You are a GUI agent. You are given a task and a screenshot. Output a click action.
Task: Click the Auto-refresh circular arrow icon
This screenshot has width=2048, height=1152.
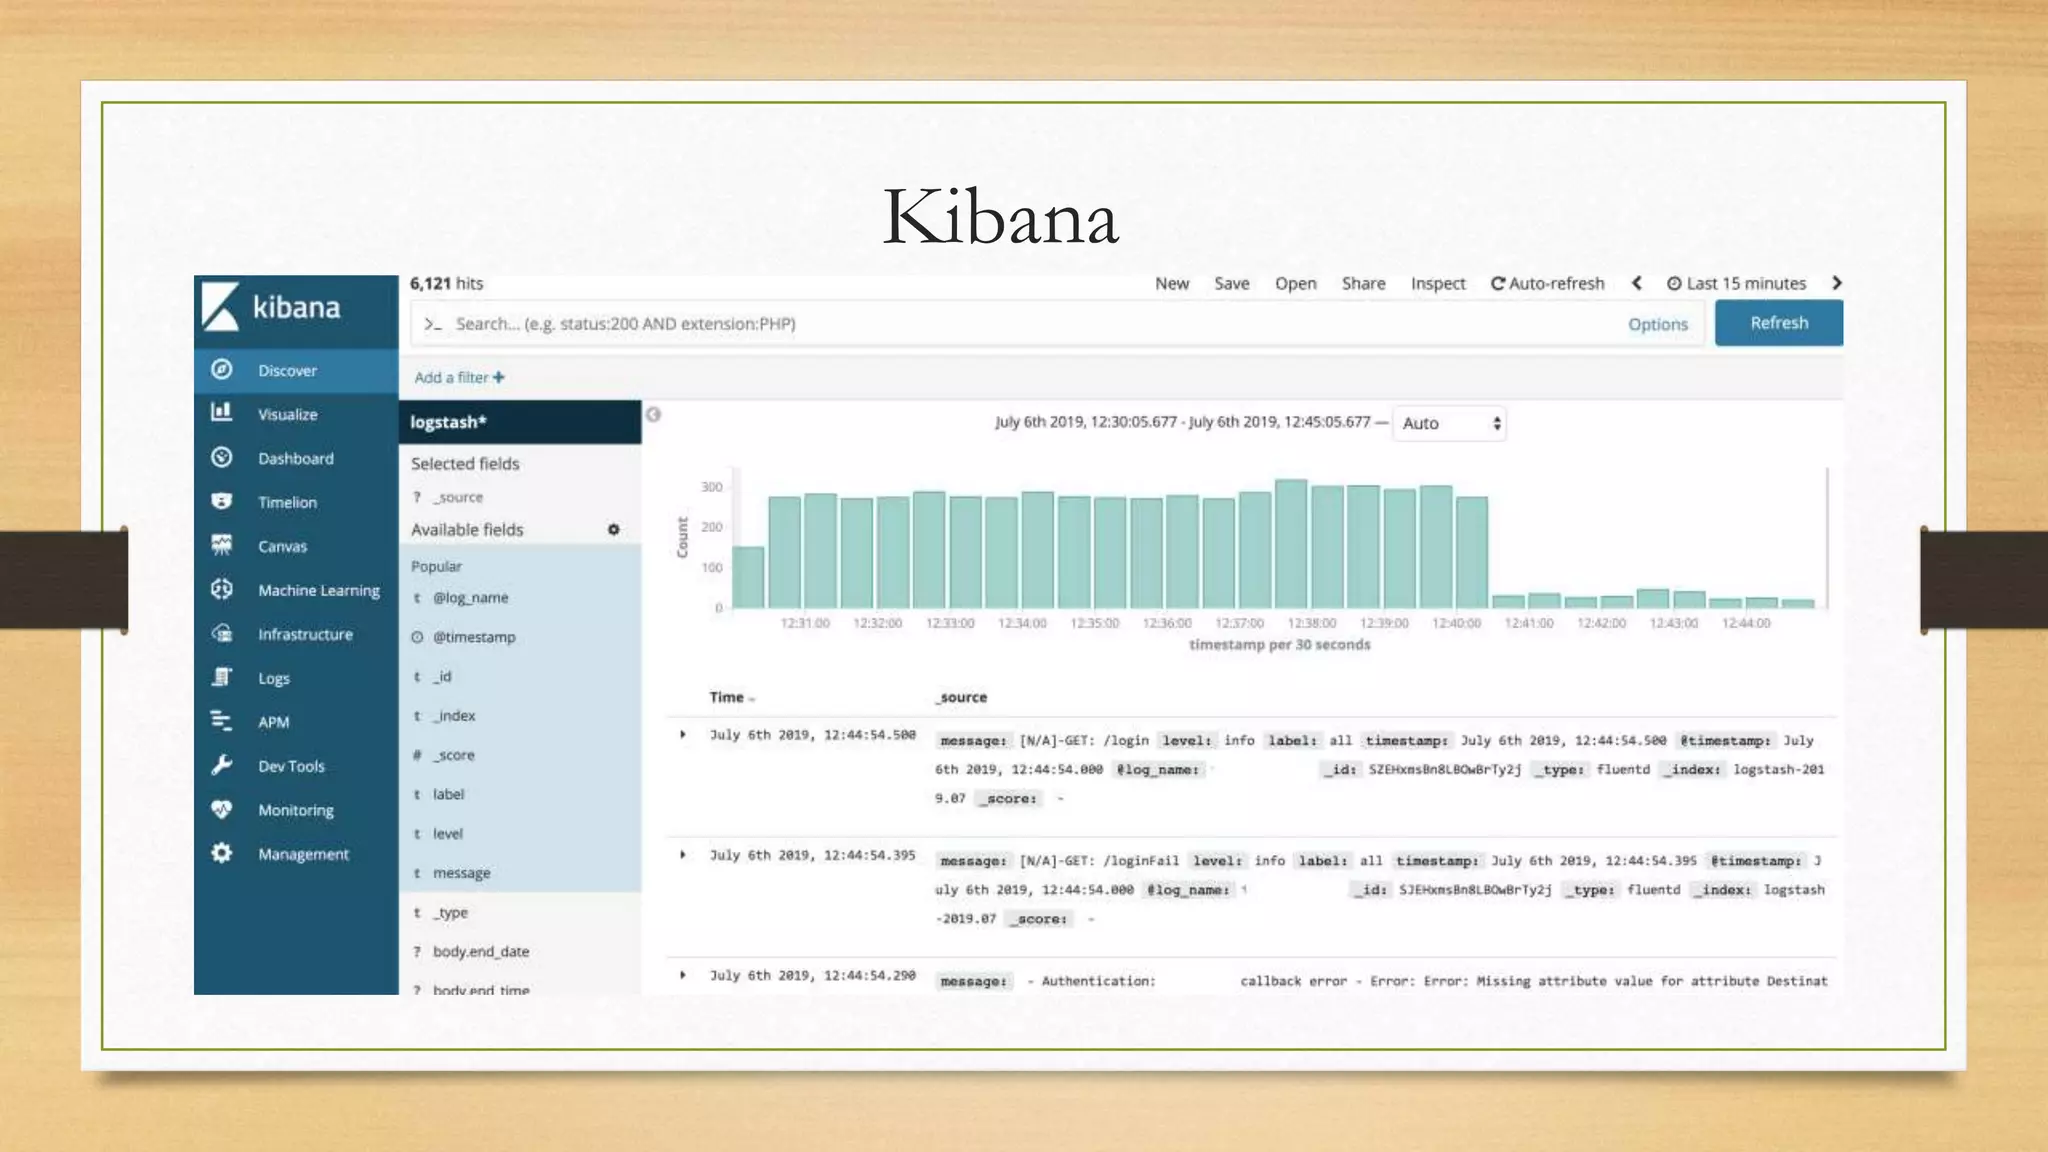click(1498, 284)
